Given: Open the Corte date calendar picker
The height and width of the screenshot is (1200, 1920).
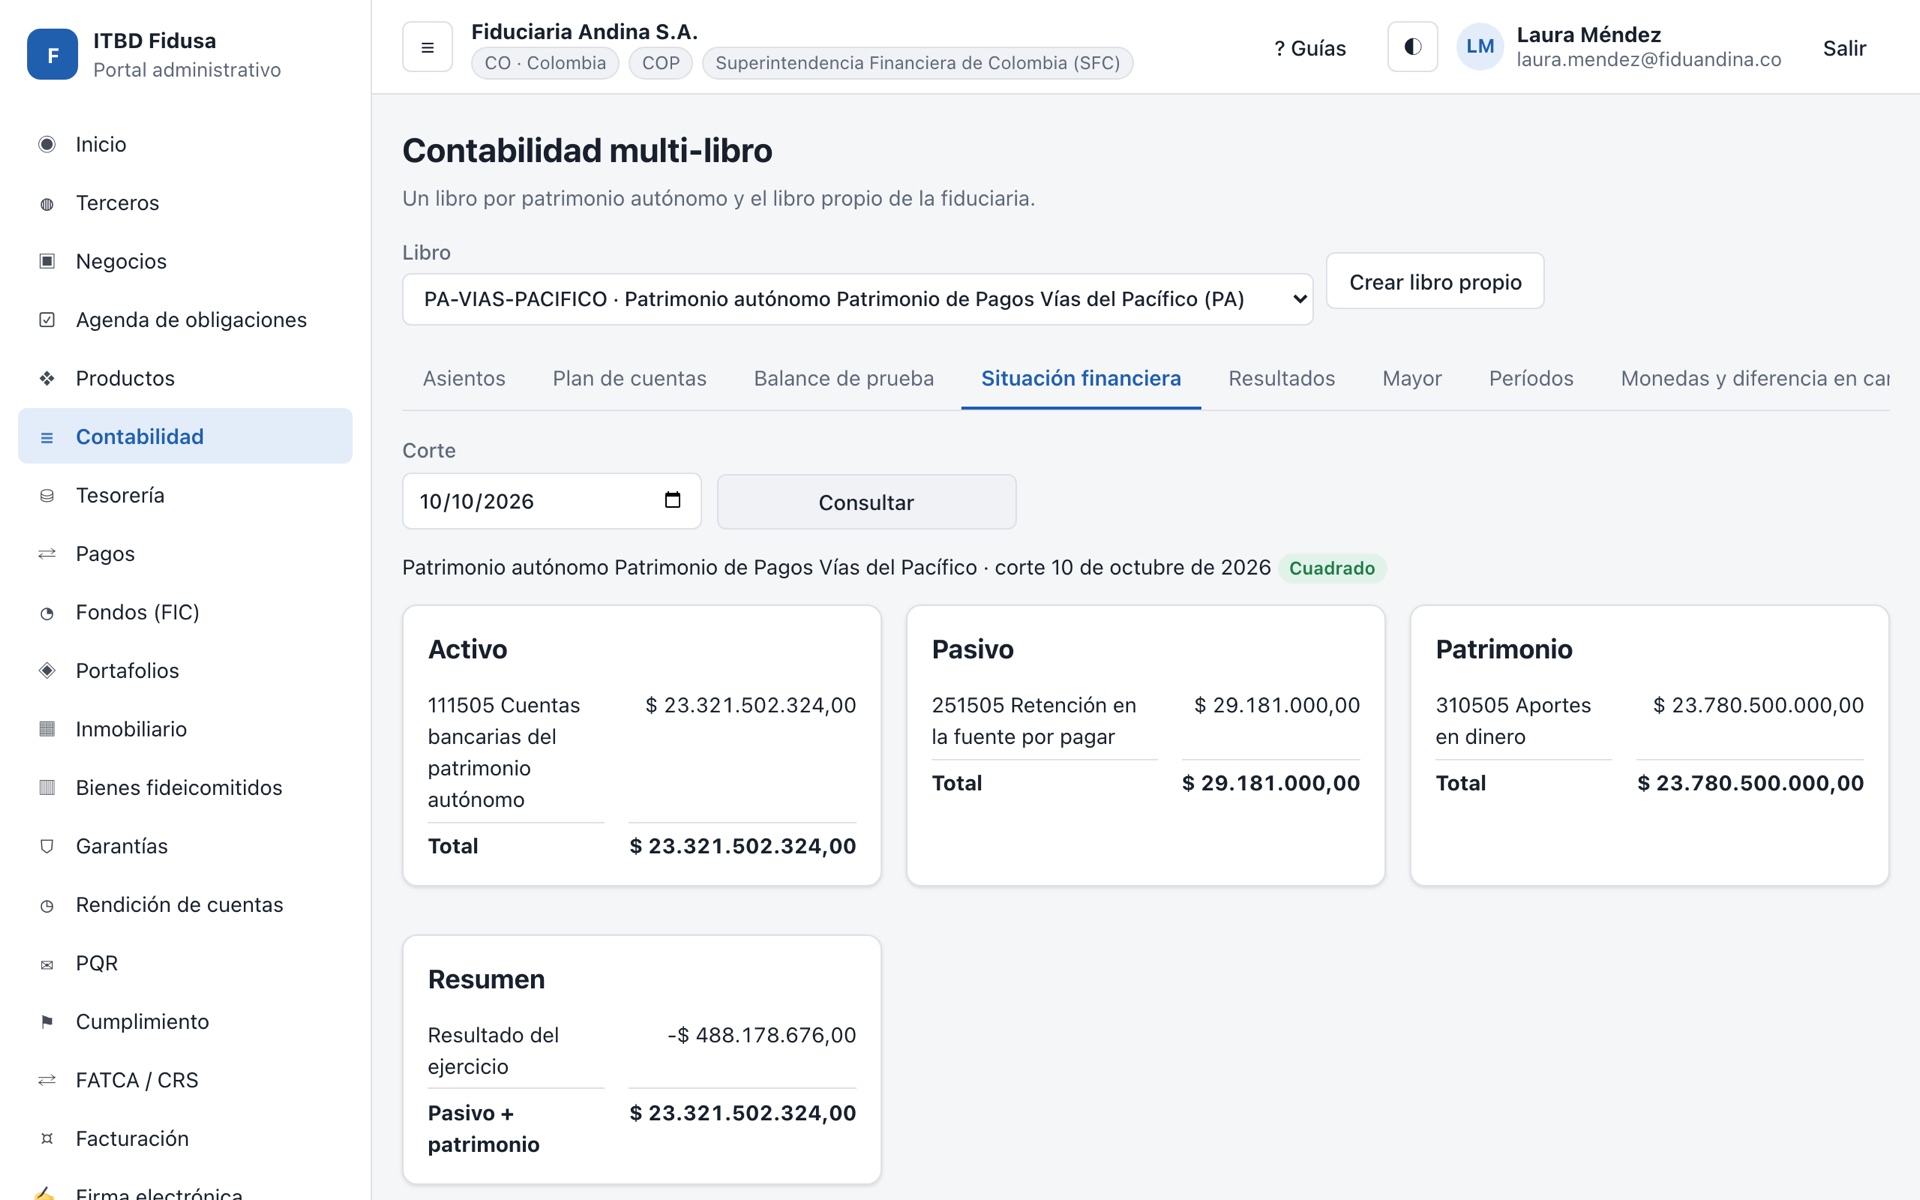Looking at the screenshot, I should coord(672,500).
